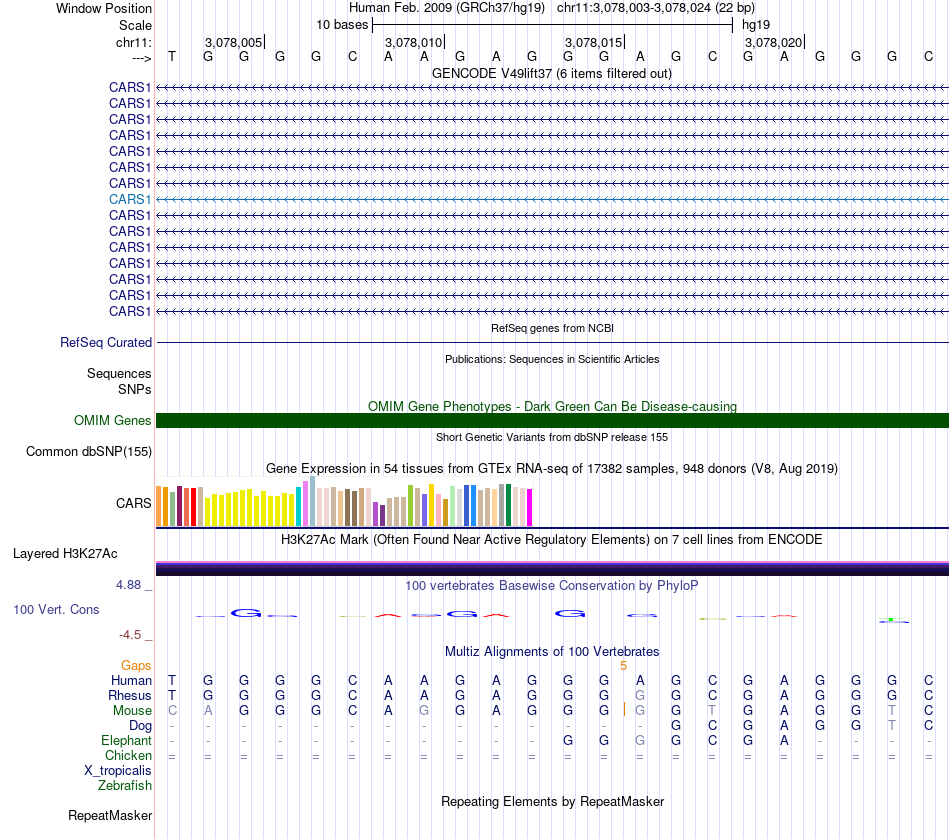Open the Multiz Alignments of 100 Vertebrates title
The image size is (950, 839).
click(x=552, y=652)
